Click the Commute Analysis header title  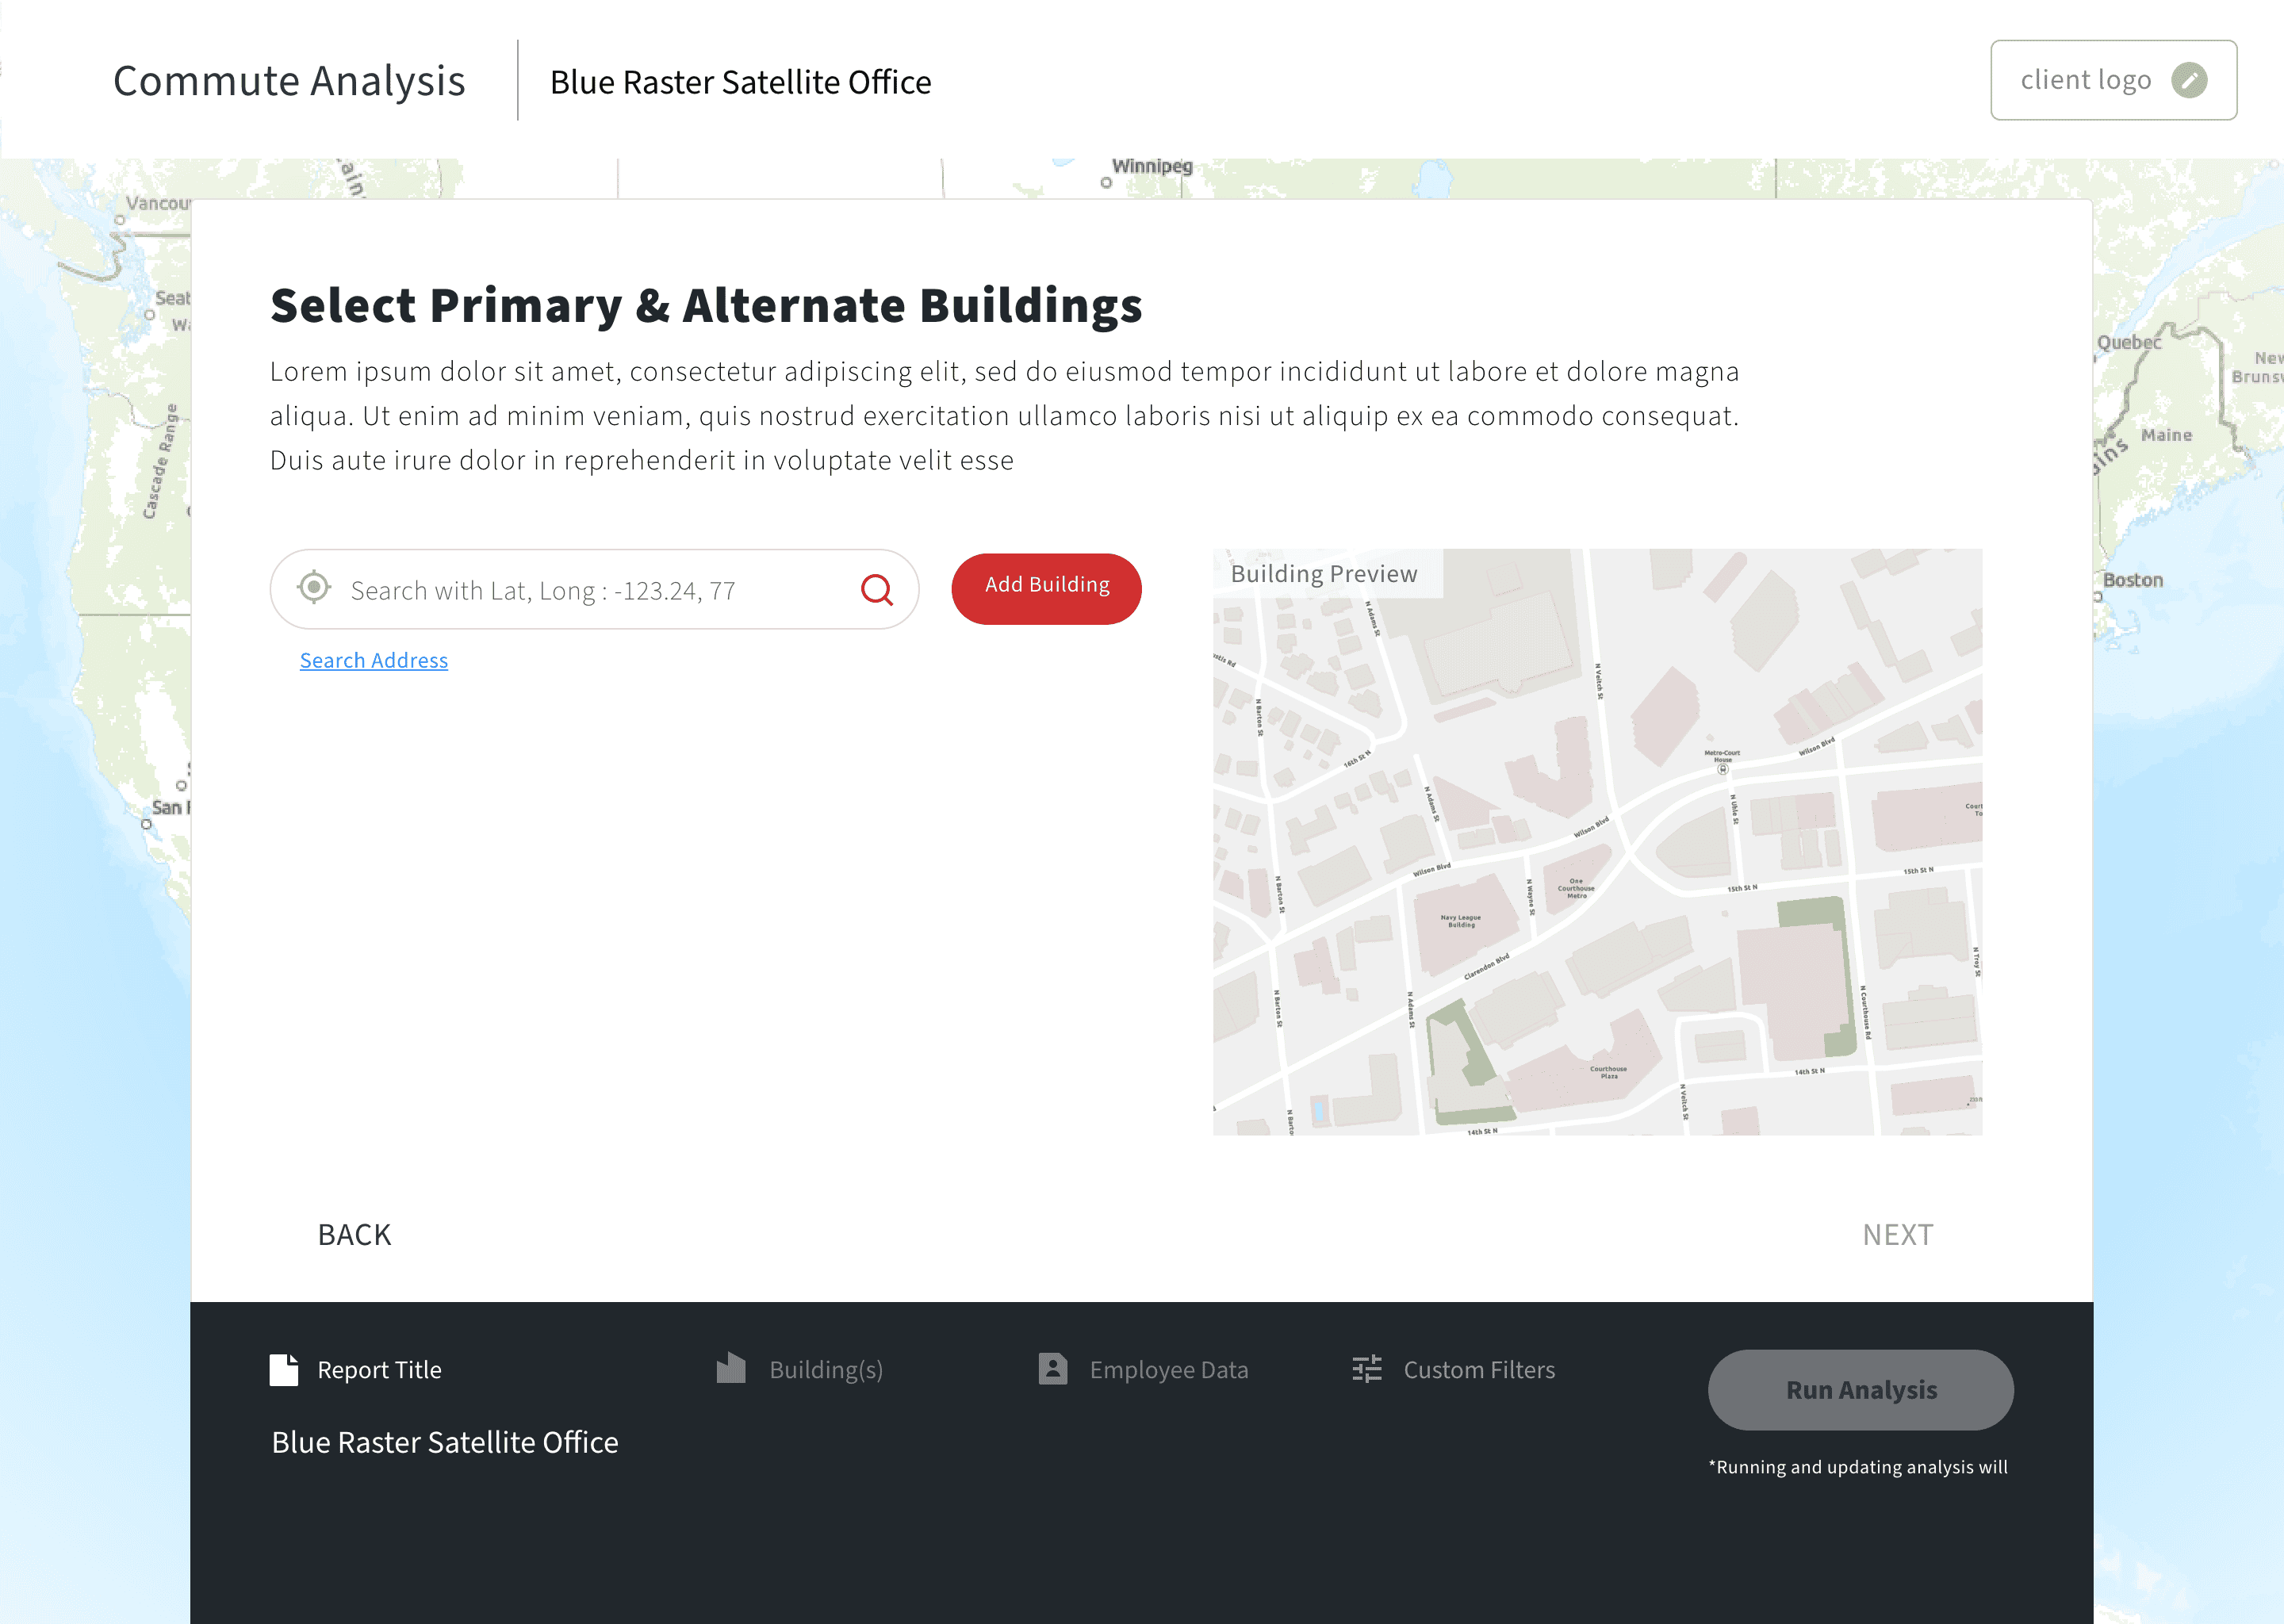[x=289, y=80]
